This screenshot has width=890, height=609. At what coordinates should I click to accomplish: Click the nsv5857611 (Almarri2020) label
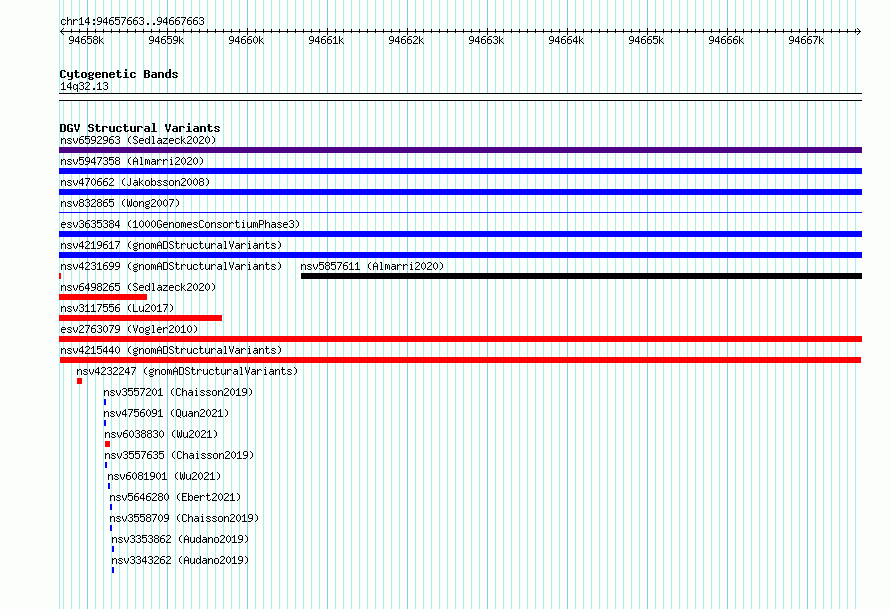click(372, 266)
